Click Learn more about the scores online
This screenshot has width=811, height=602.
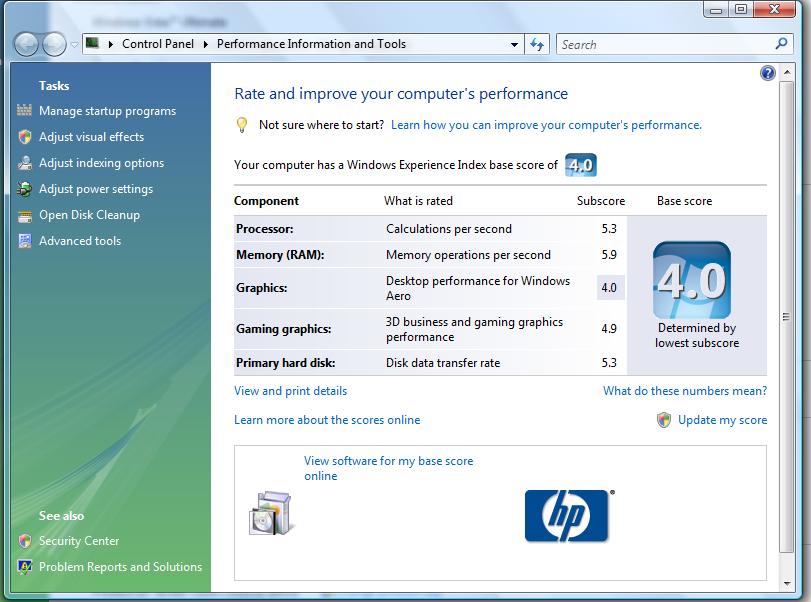(x=327, y=420)
